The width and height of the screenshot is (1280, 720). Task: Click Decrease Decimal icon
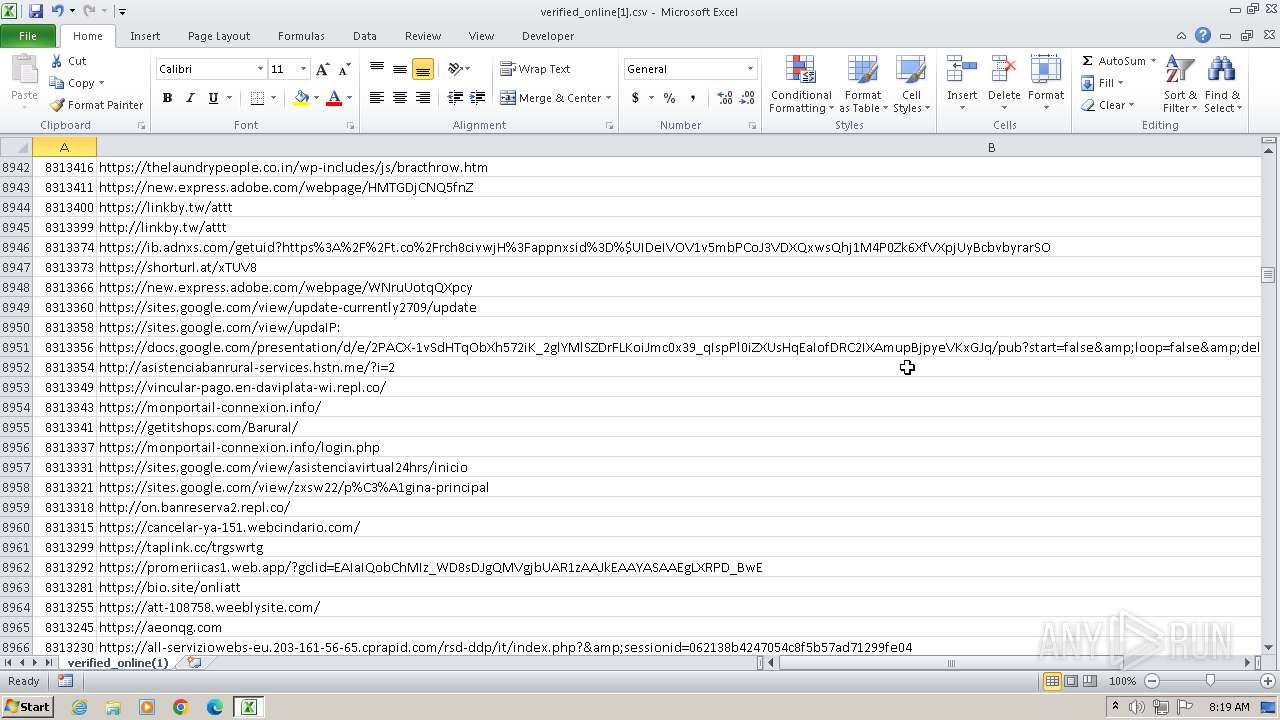748,98
